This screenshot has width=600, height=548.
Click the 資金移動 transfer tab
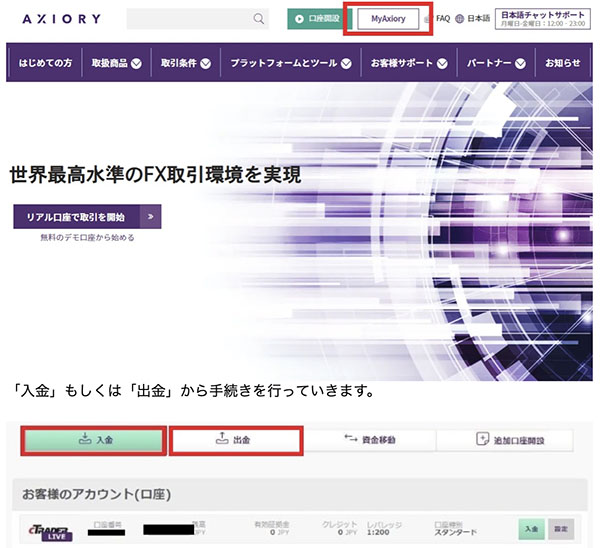pyautogui.click(x=370, y=440)
